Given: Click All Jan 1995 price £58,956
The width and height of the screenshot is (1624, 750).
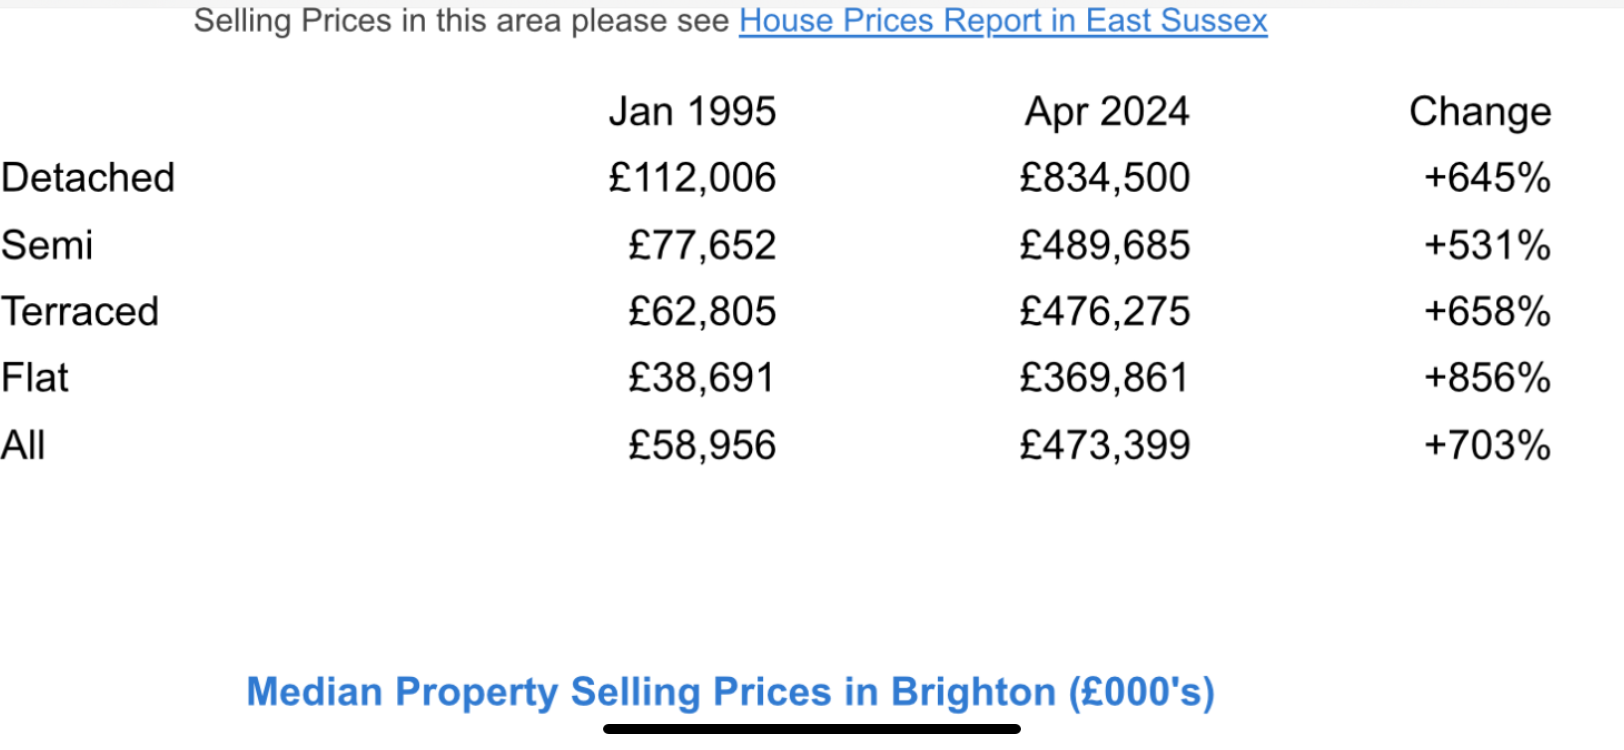Looking at the screenshot, I should click(x=702, y=445).
